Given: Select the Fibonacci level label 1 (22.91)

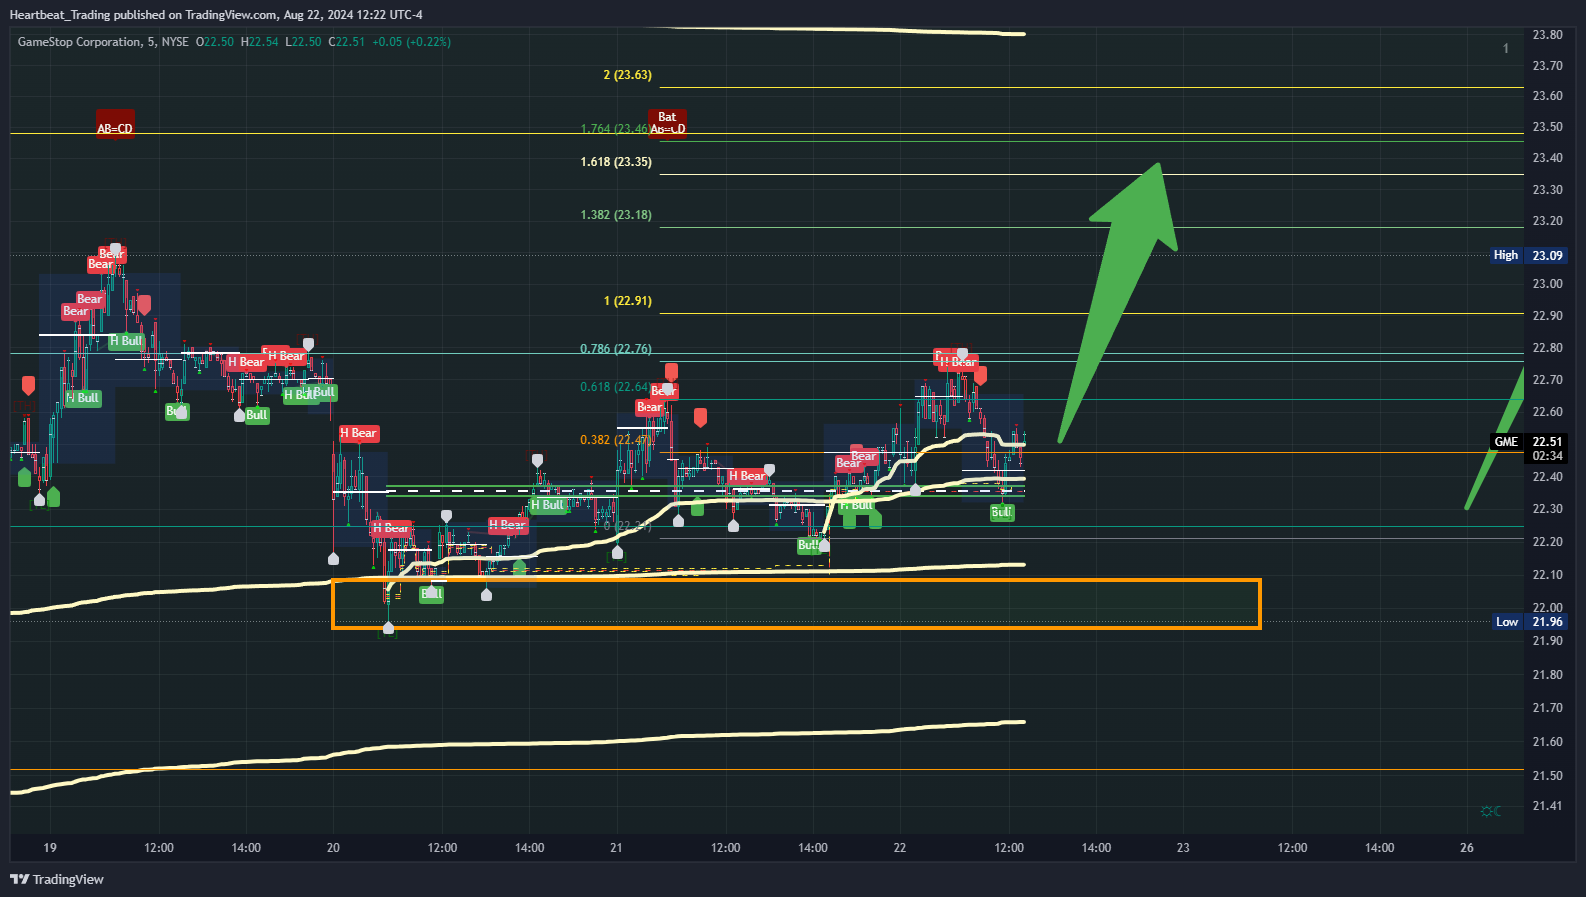Looking at the screenshot, I should pos(627,301).
